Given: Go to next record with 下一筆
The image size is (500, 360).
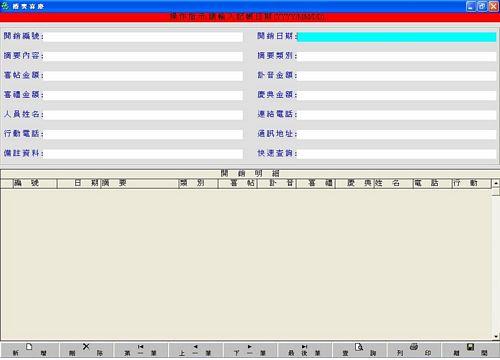Looking at the screenshot, I should pos(250,350).
